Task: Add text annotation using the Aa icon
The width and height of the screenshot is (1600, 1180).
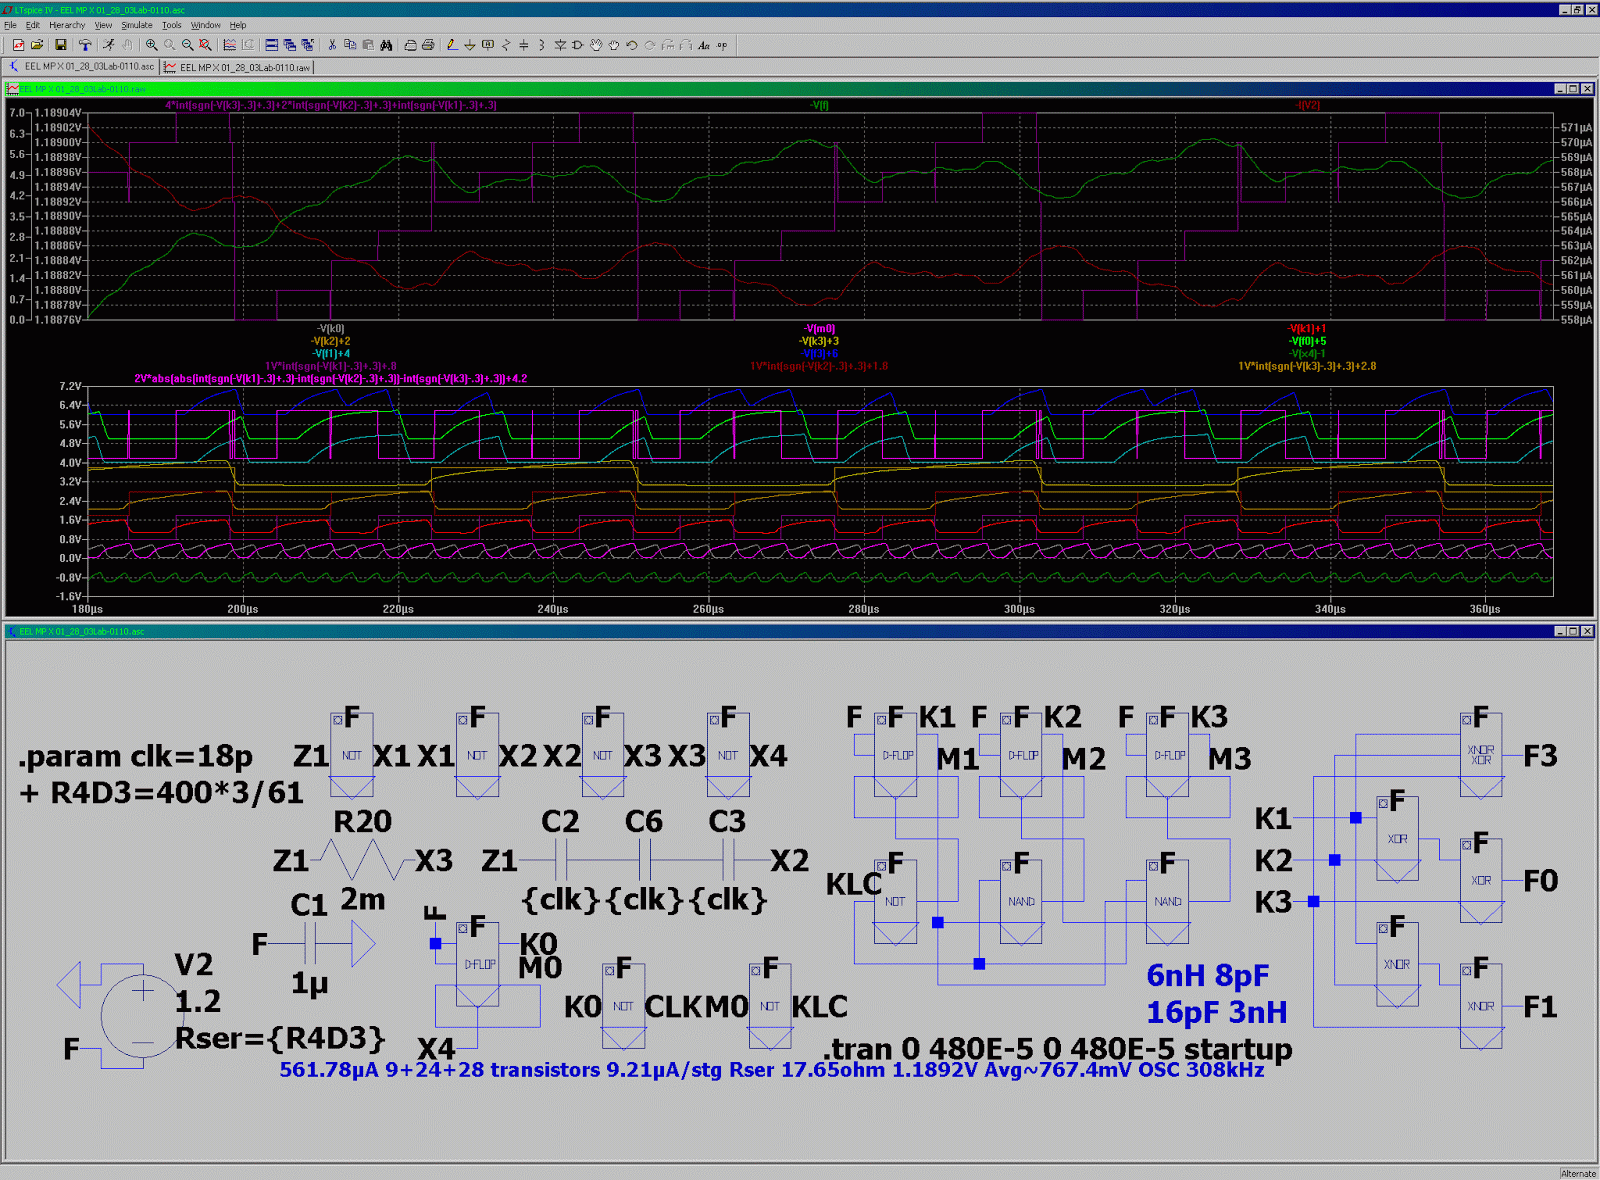Action: 703,44
